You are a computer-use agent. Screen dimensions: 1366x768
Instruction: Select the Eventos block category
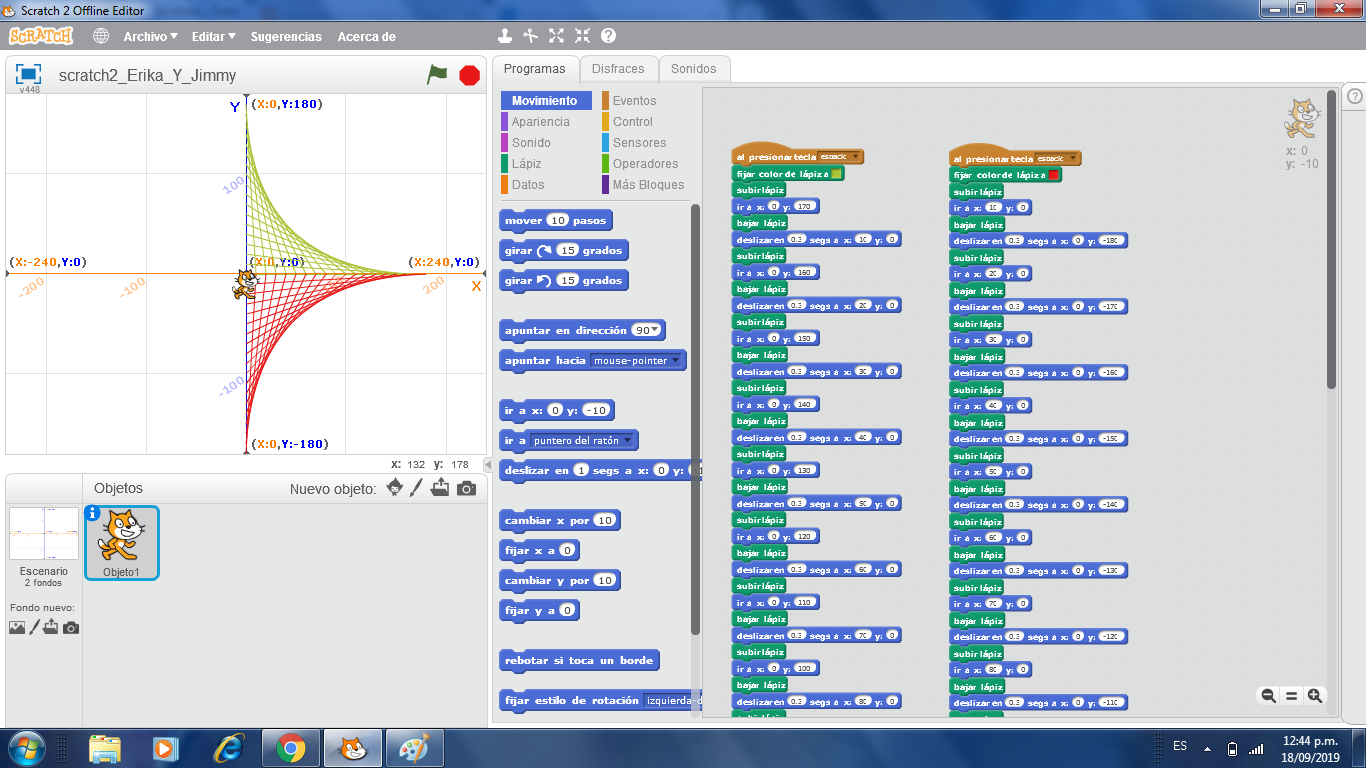coord(635,100)
